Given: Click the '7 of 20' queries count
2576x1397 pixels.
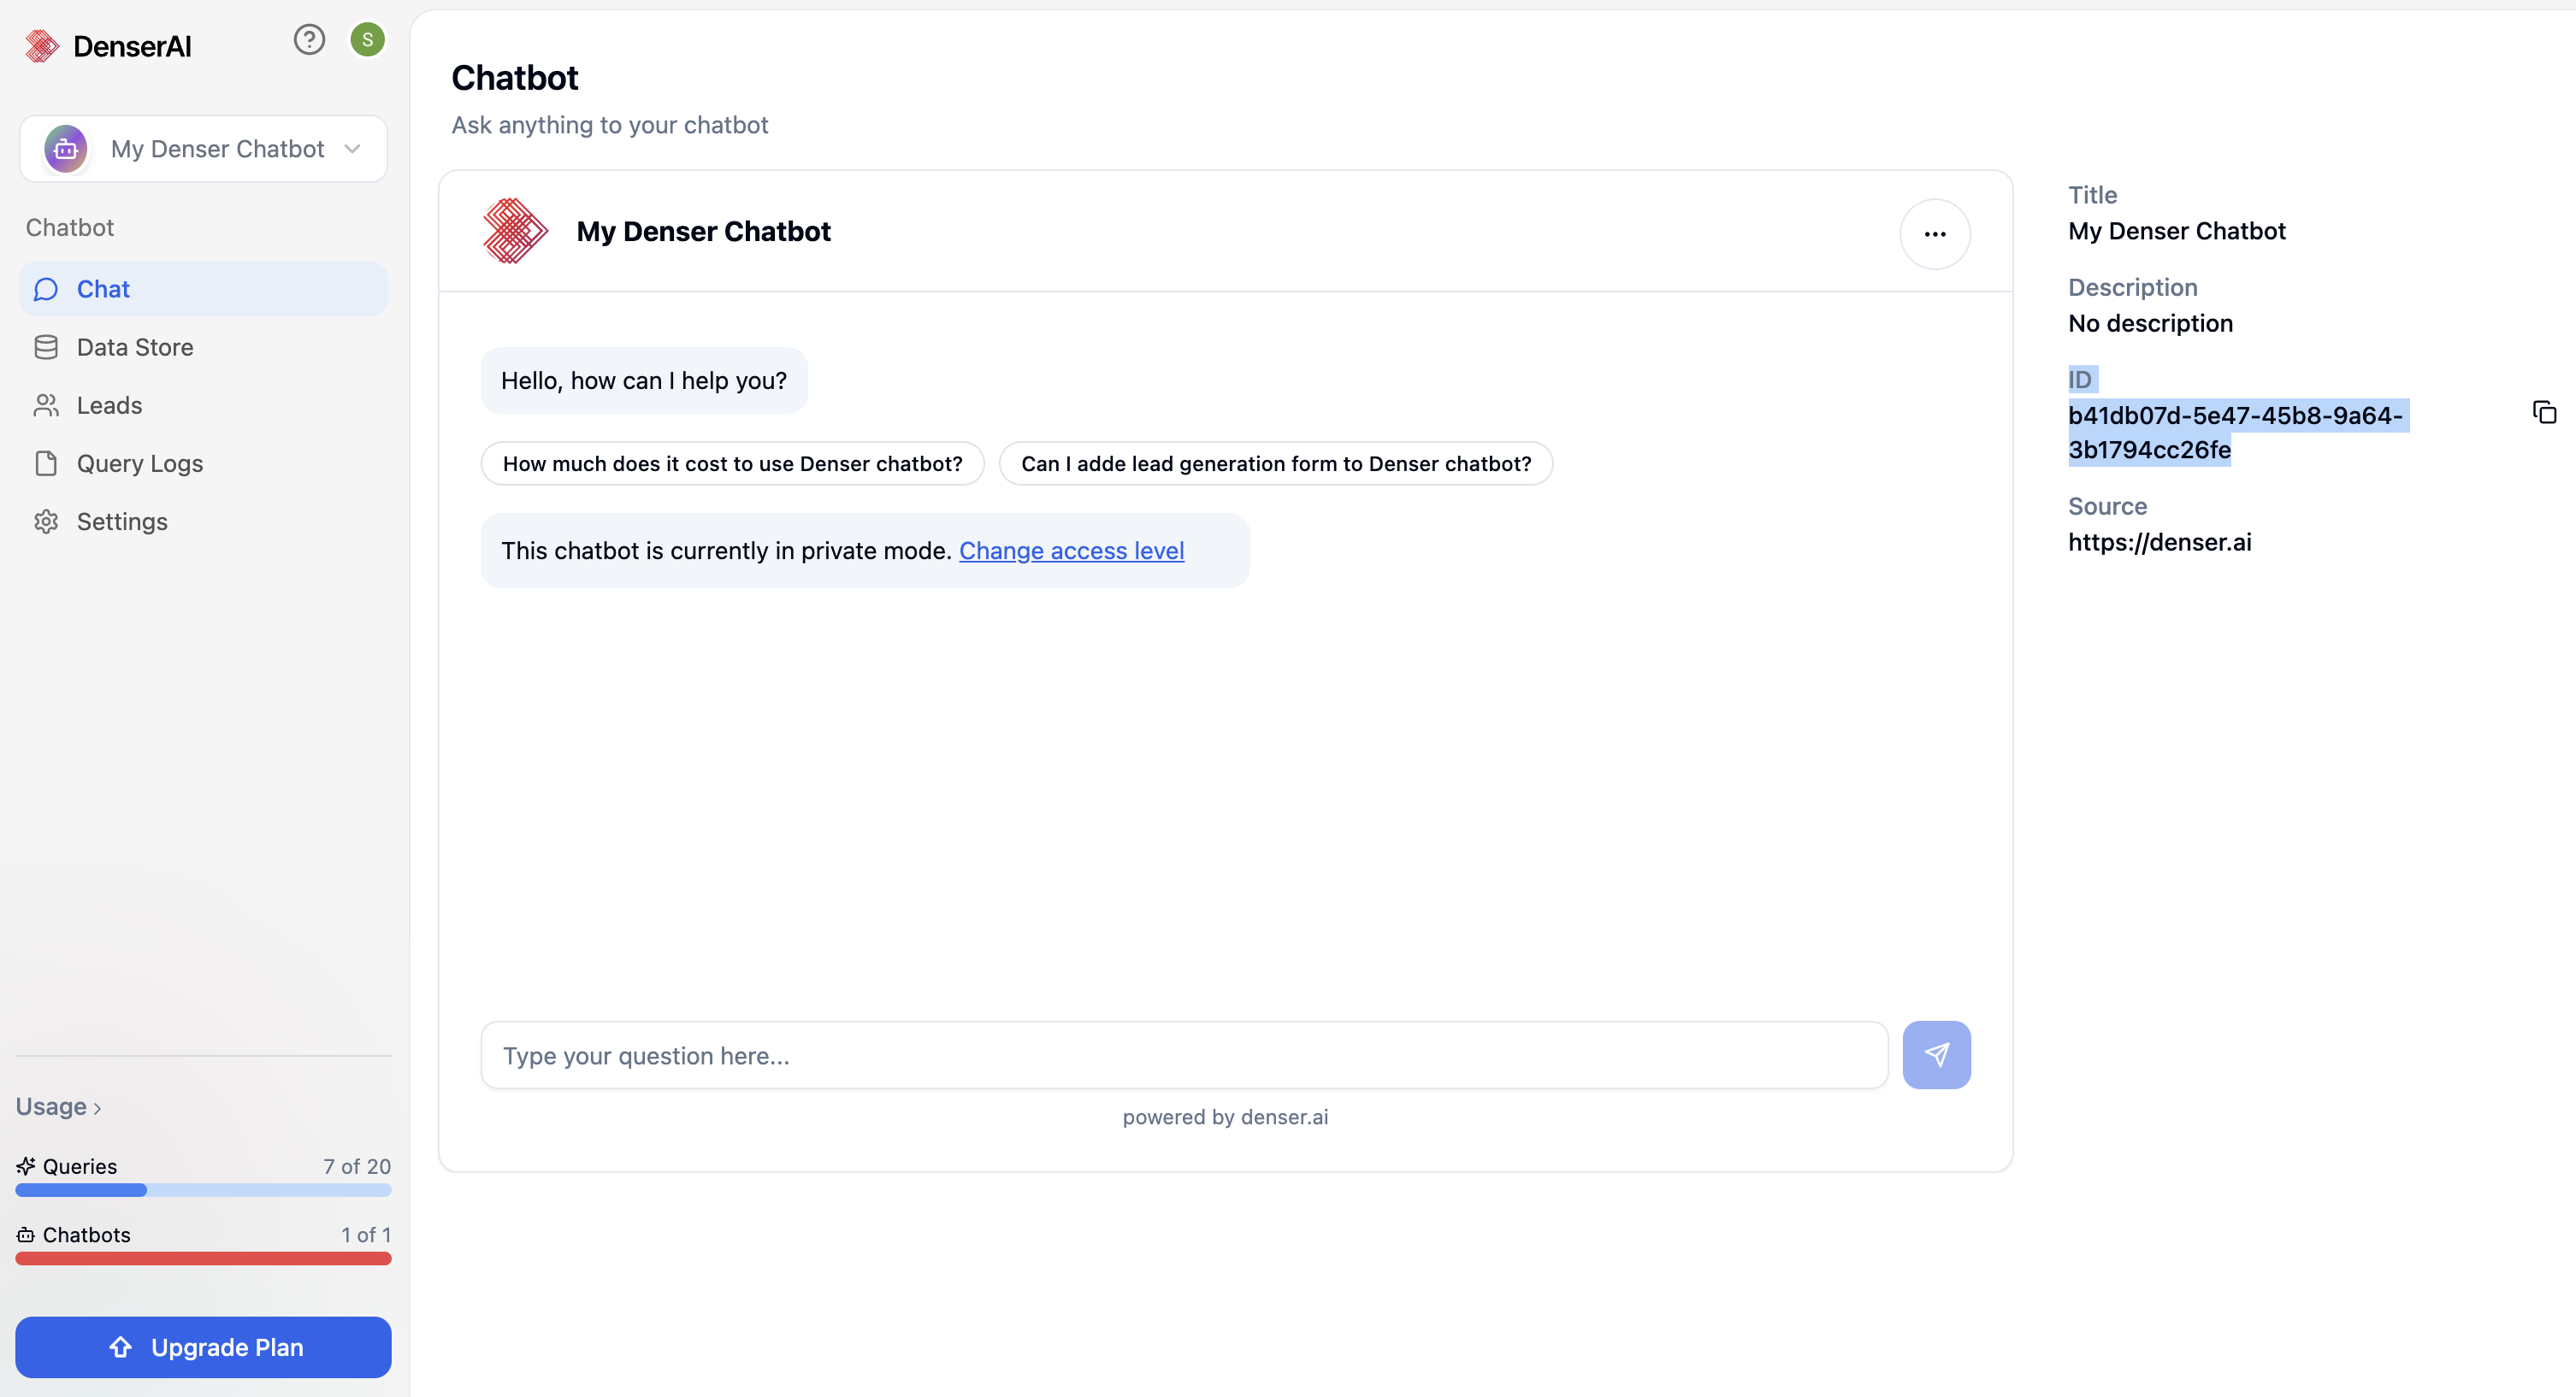Looking at the screenshot, I should tap(357, 1166).
